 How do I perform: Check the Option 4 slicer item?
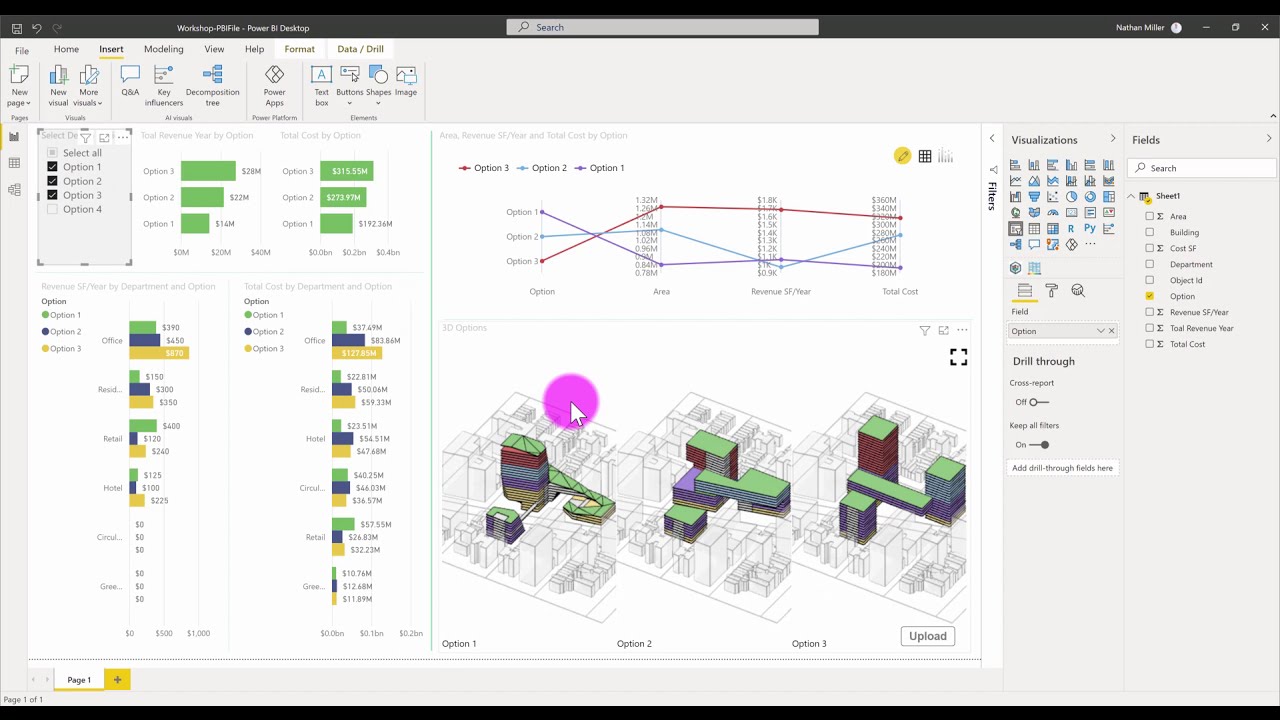point(52,208)
